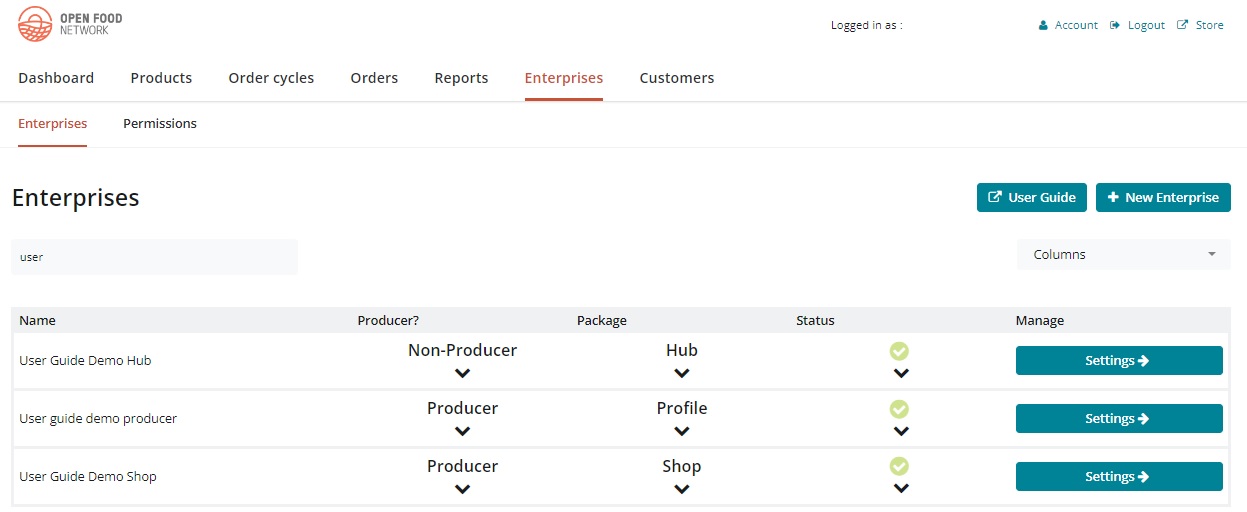
Task: Click green status checkmark for User Guide Demo Hub
Action: click(899, 351)
